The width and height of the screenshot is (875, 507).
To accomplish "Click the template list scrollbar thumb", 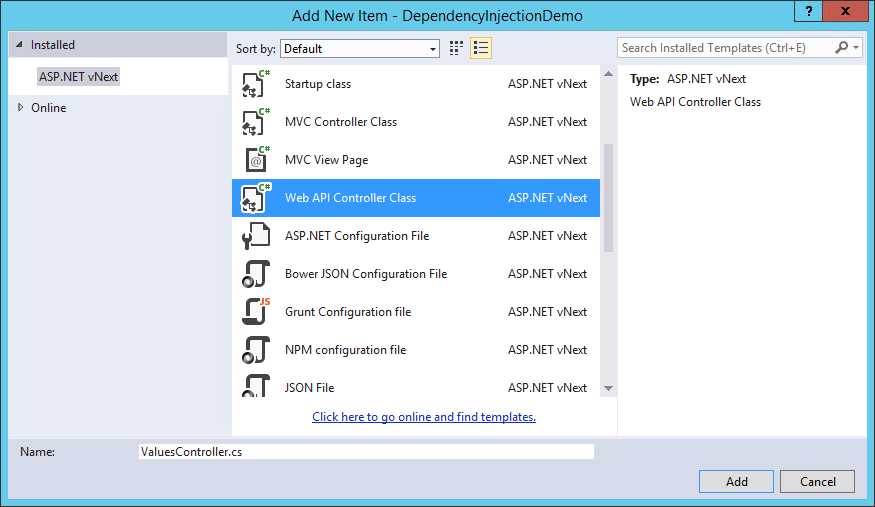I will (x=608, y=198).
